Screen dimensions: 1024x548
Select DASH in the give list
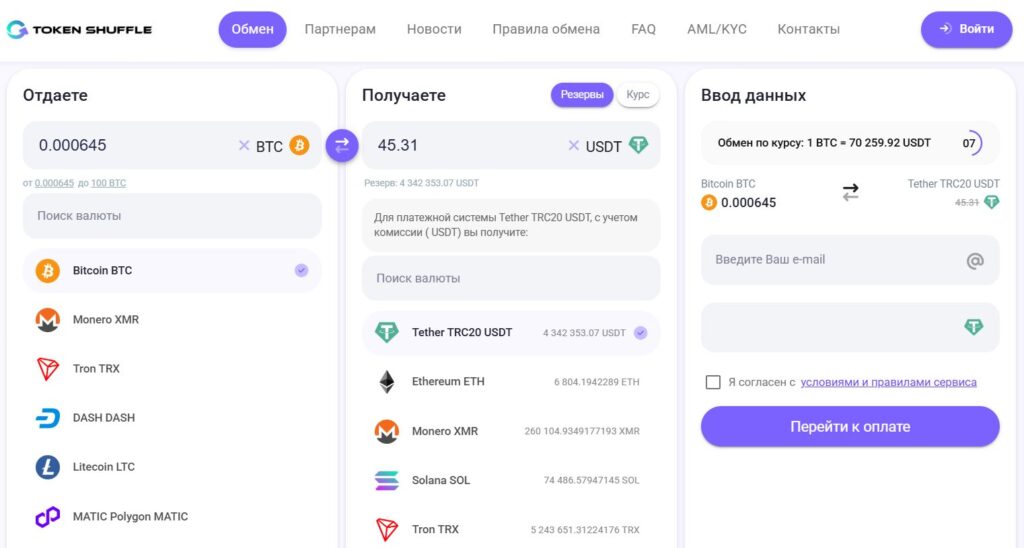click(x=103, y=418)
